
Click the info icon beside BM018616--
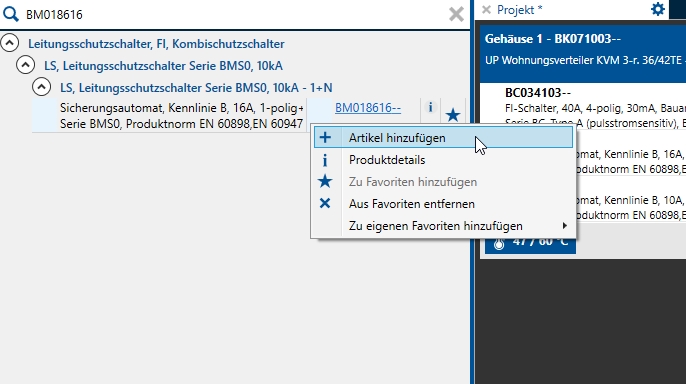[430, 107]
